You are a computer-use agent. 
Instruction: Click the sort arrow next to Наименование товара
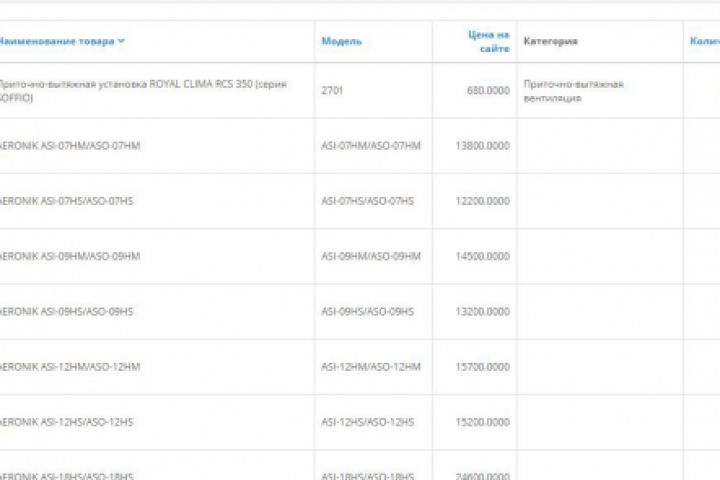tap(121, 41)
